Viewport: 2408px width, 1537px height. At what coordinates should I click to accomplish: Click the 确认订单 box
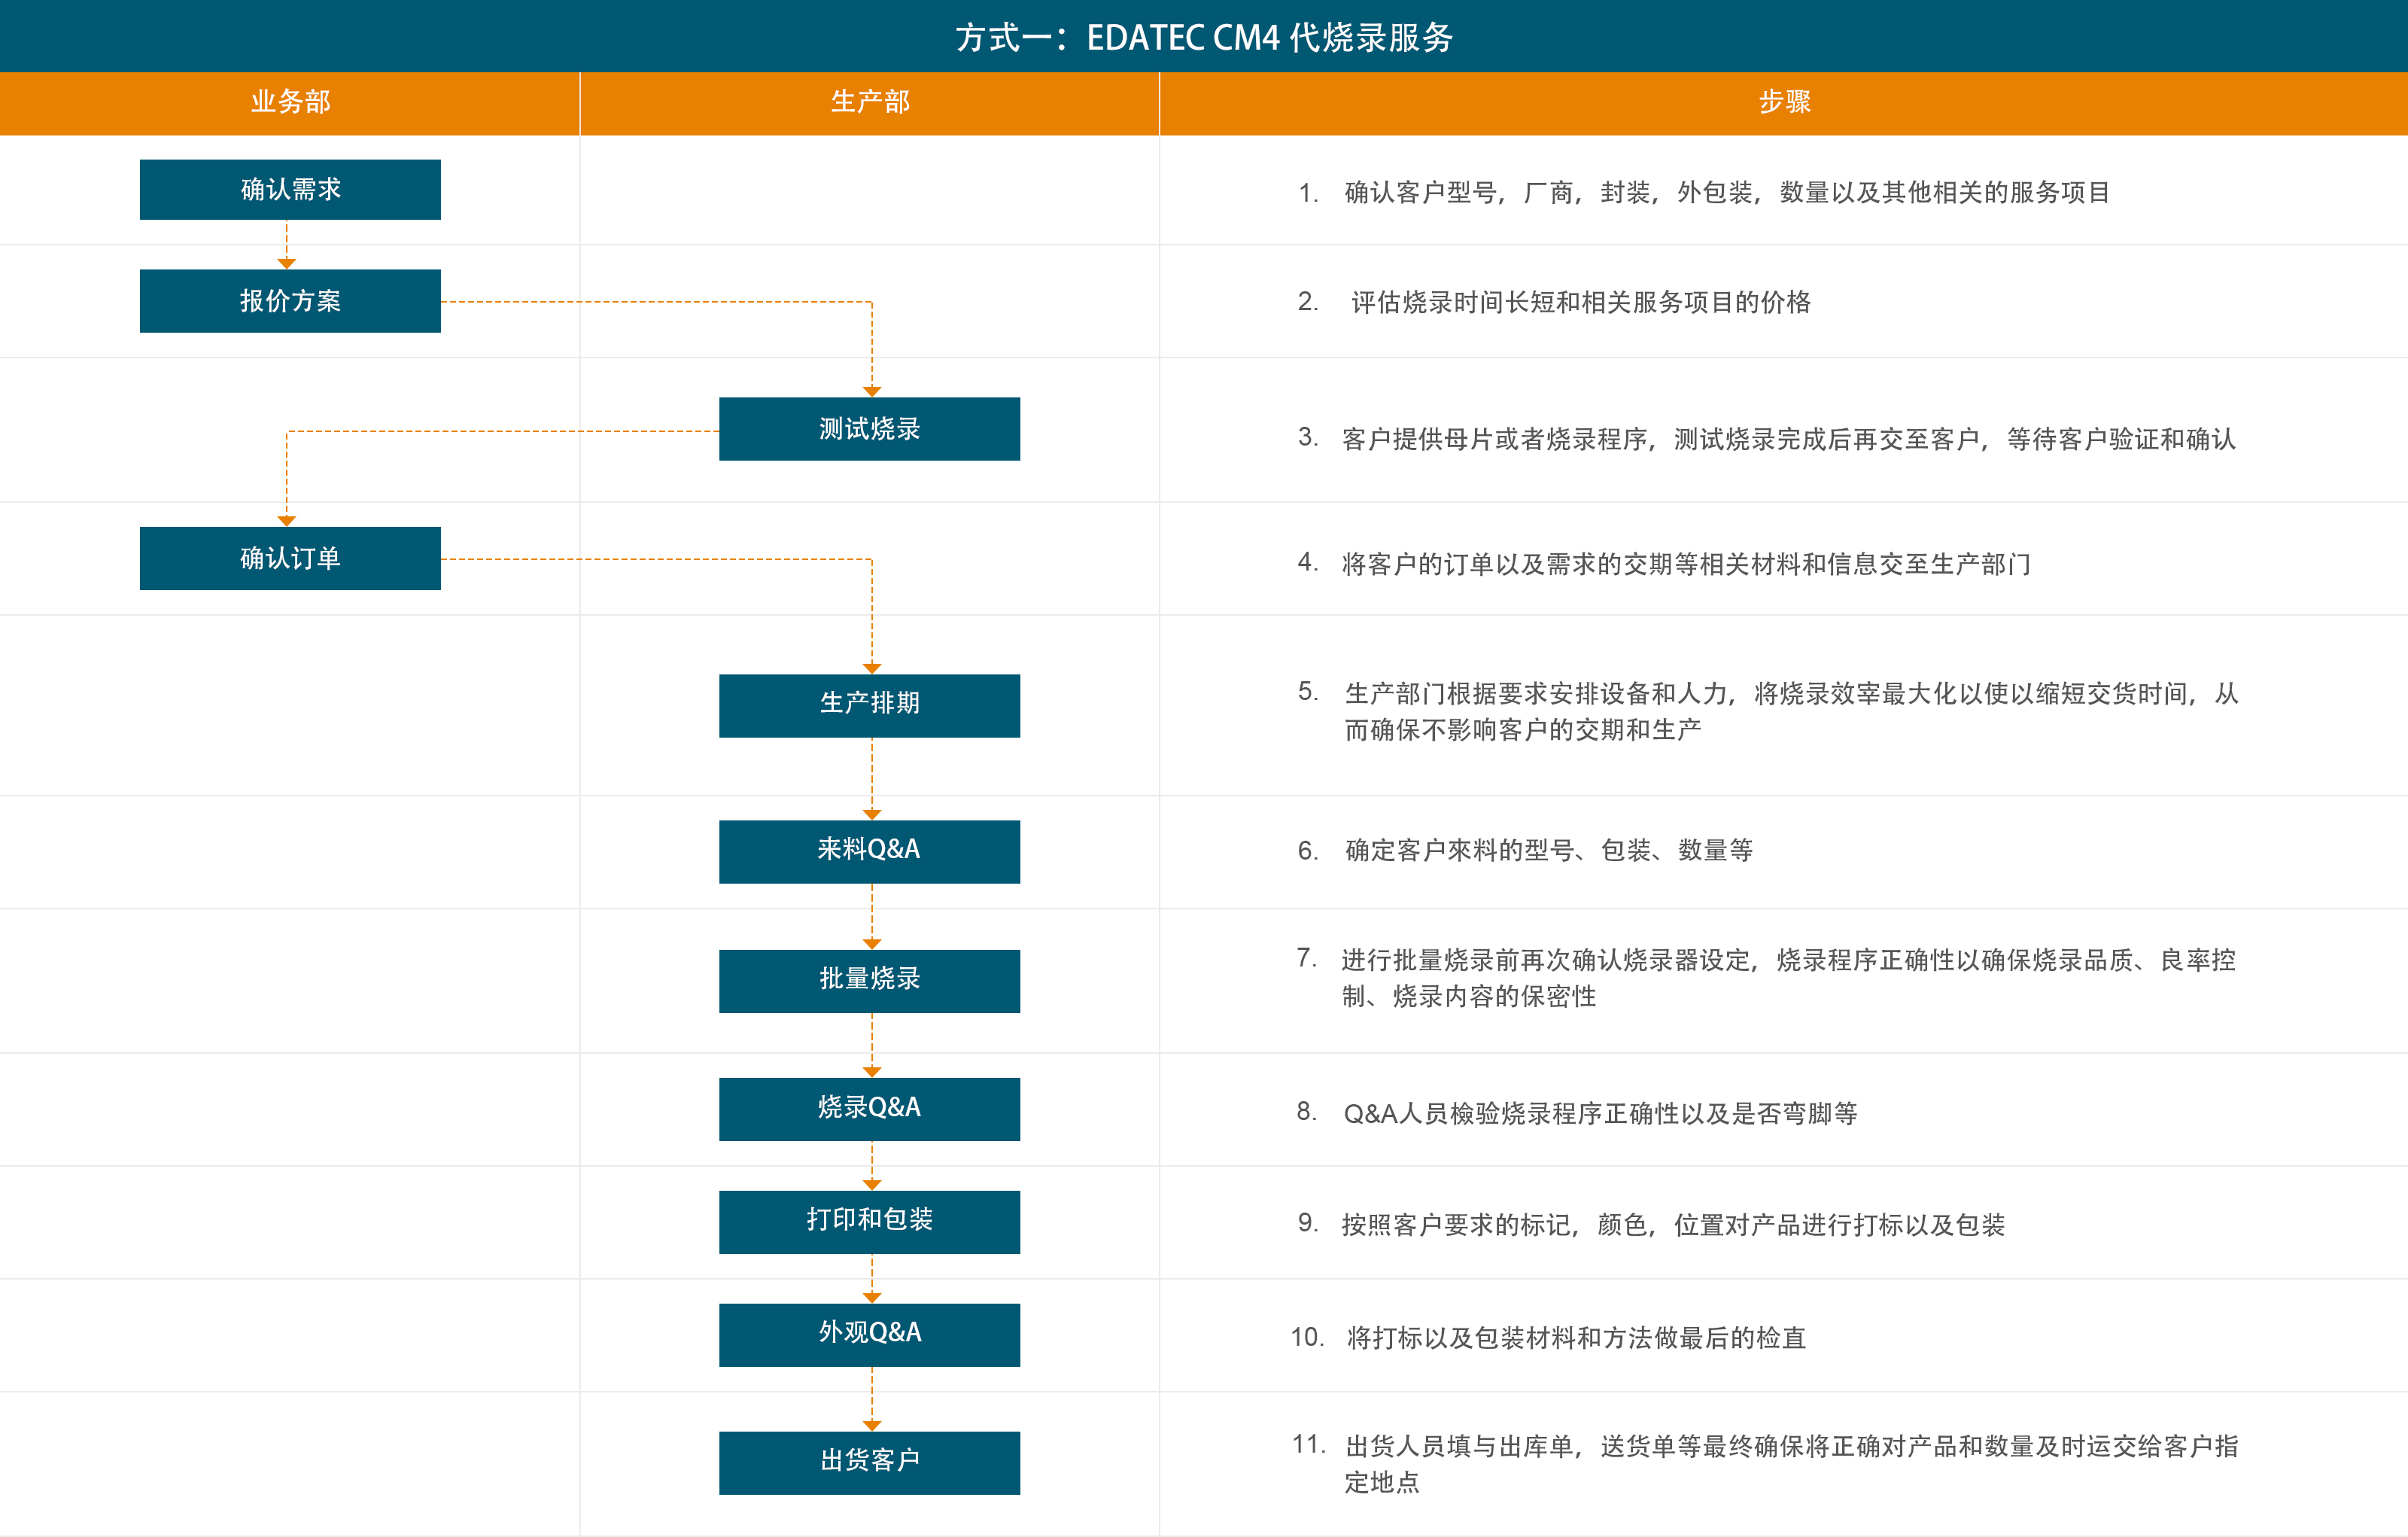click(x=290, y=558)
